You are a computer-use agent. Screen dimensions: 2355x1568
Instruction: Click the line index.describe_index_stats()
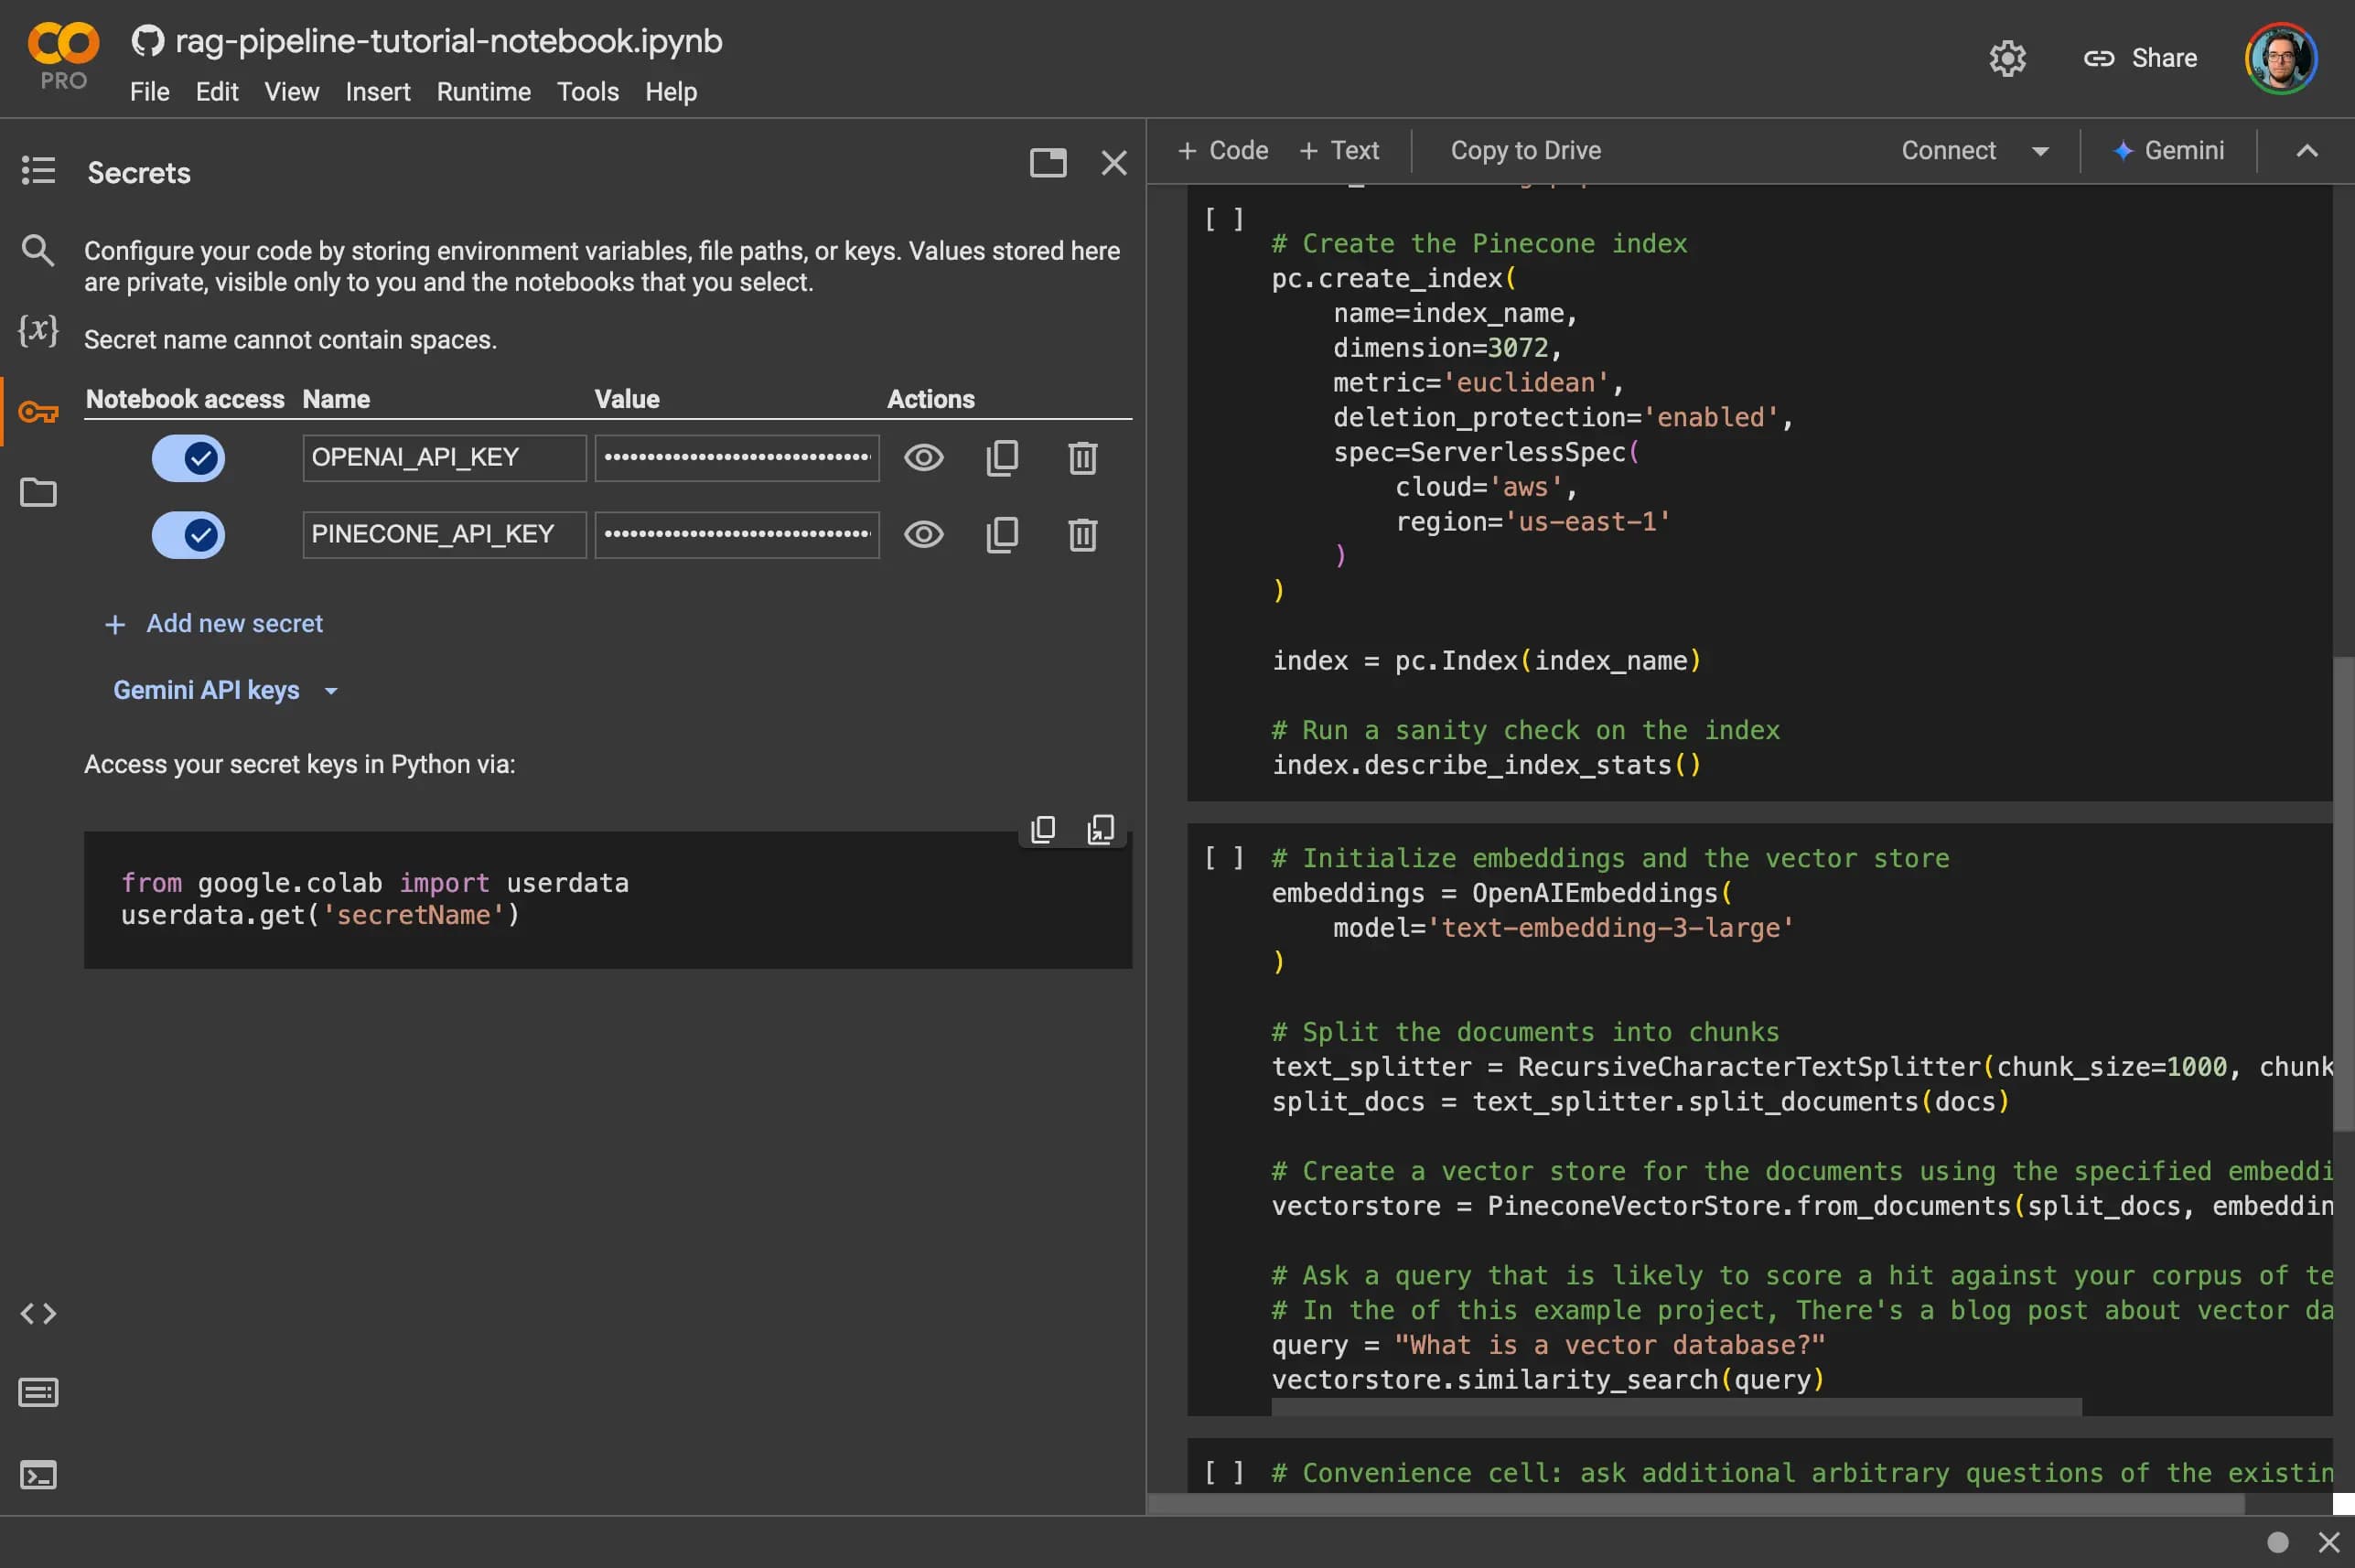(x=1485, y=765)
